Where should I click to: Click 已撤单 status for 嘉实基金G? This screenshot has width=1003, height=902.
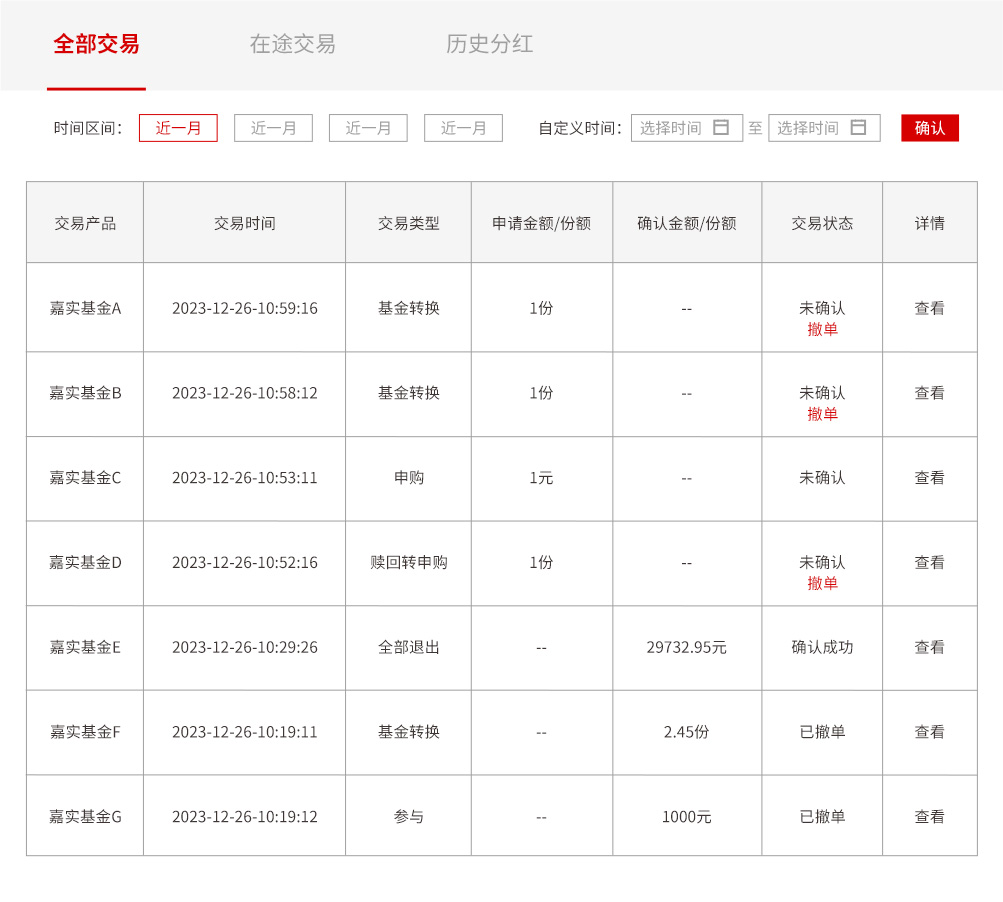[822, 817]
